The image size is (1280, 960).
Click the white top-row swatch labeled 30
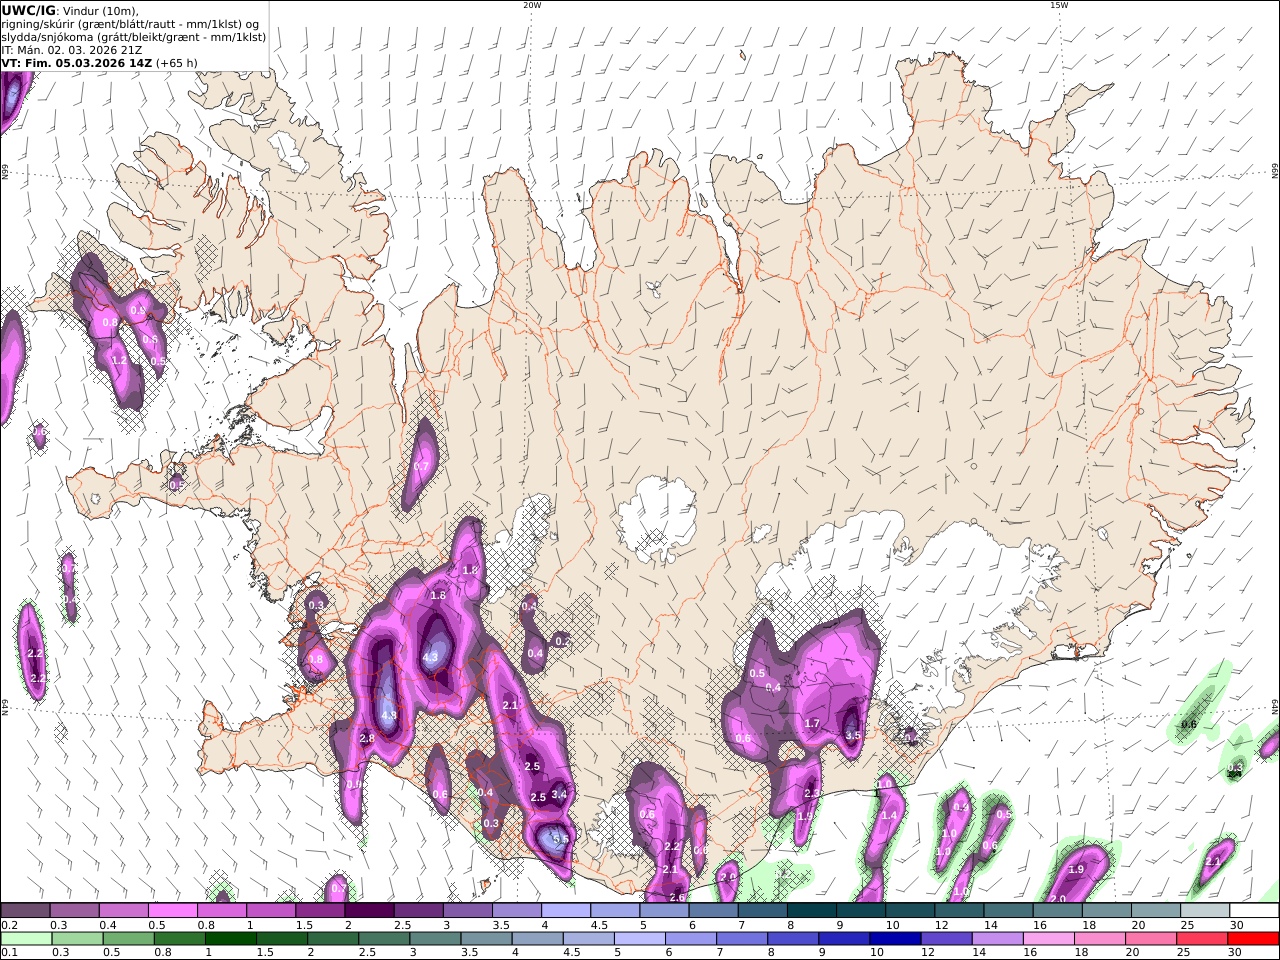[x=1253, y=911]
